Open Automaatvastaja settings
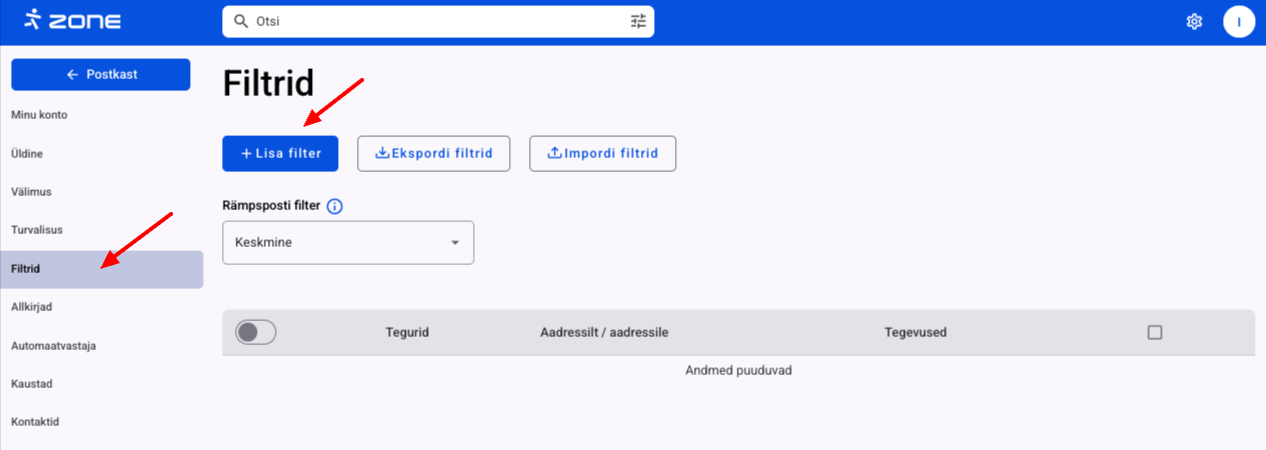This screenshot has width=1266, height=450. coord(54,346)
